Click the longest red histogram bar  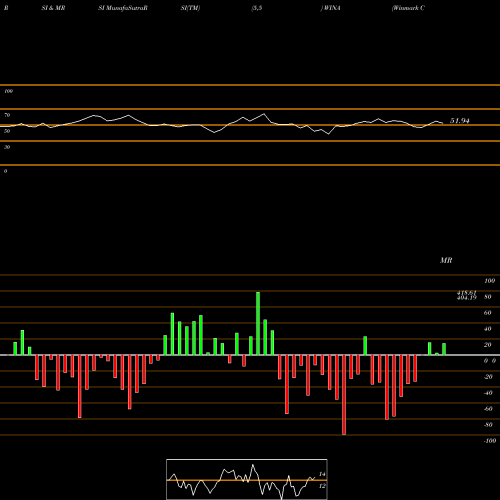[344, 395]
